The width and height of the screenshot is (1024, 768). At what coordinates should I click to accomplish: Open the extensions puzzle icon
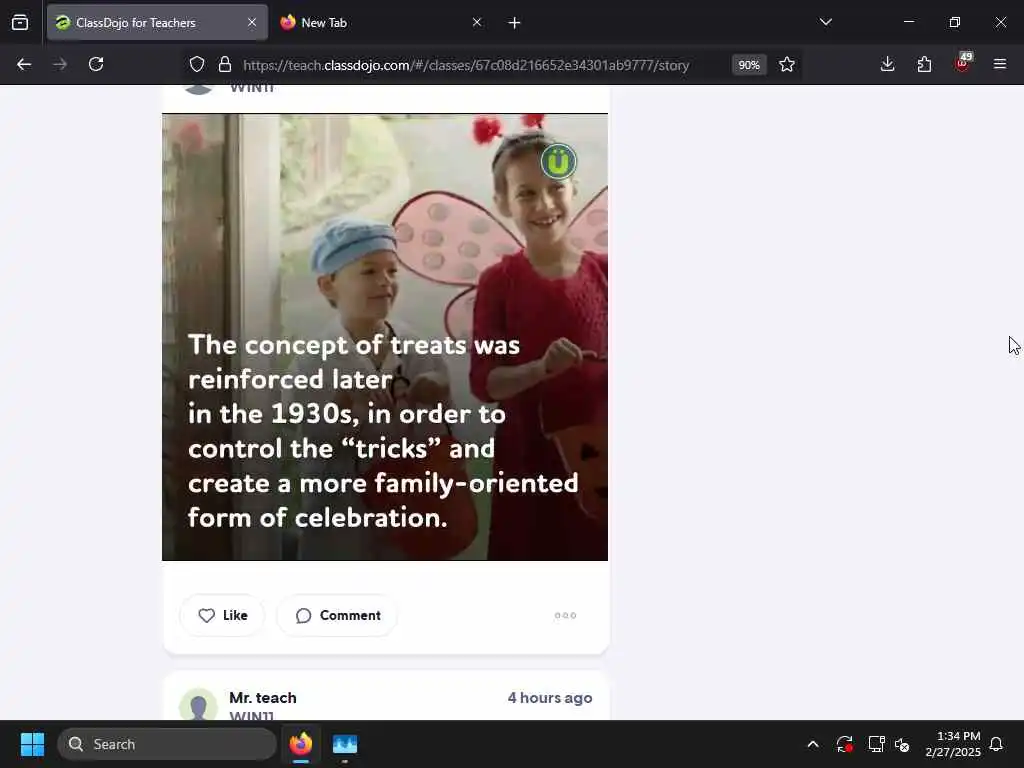[x=924, y=64]
